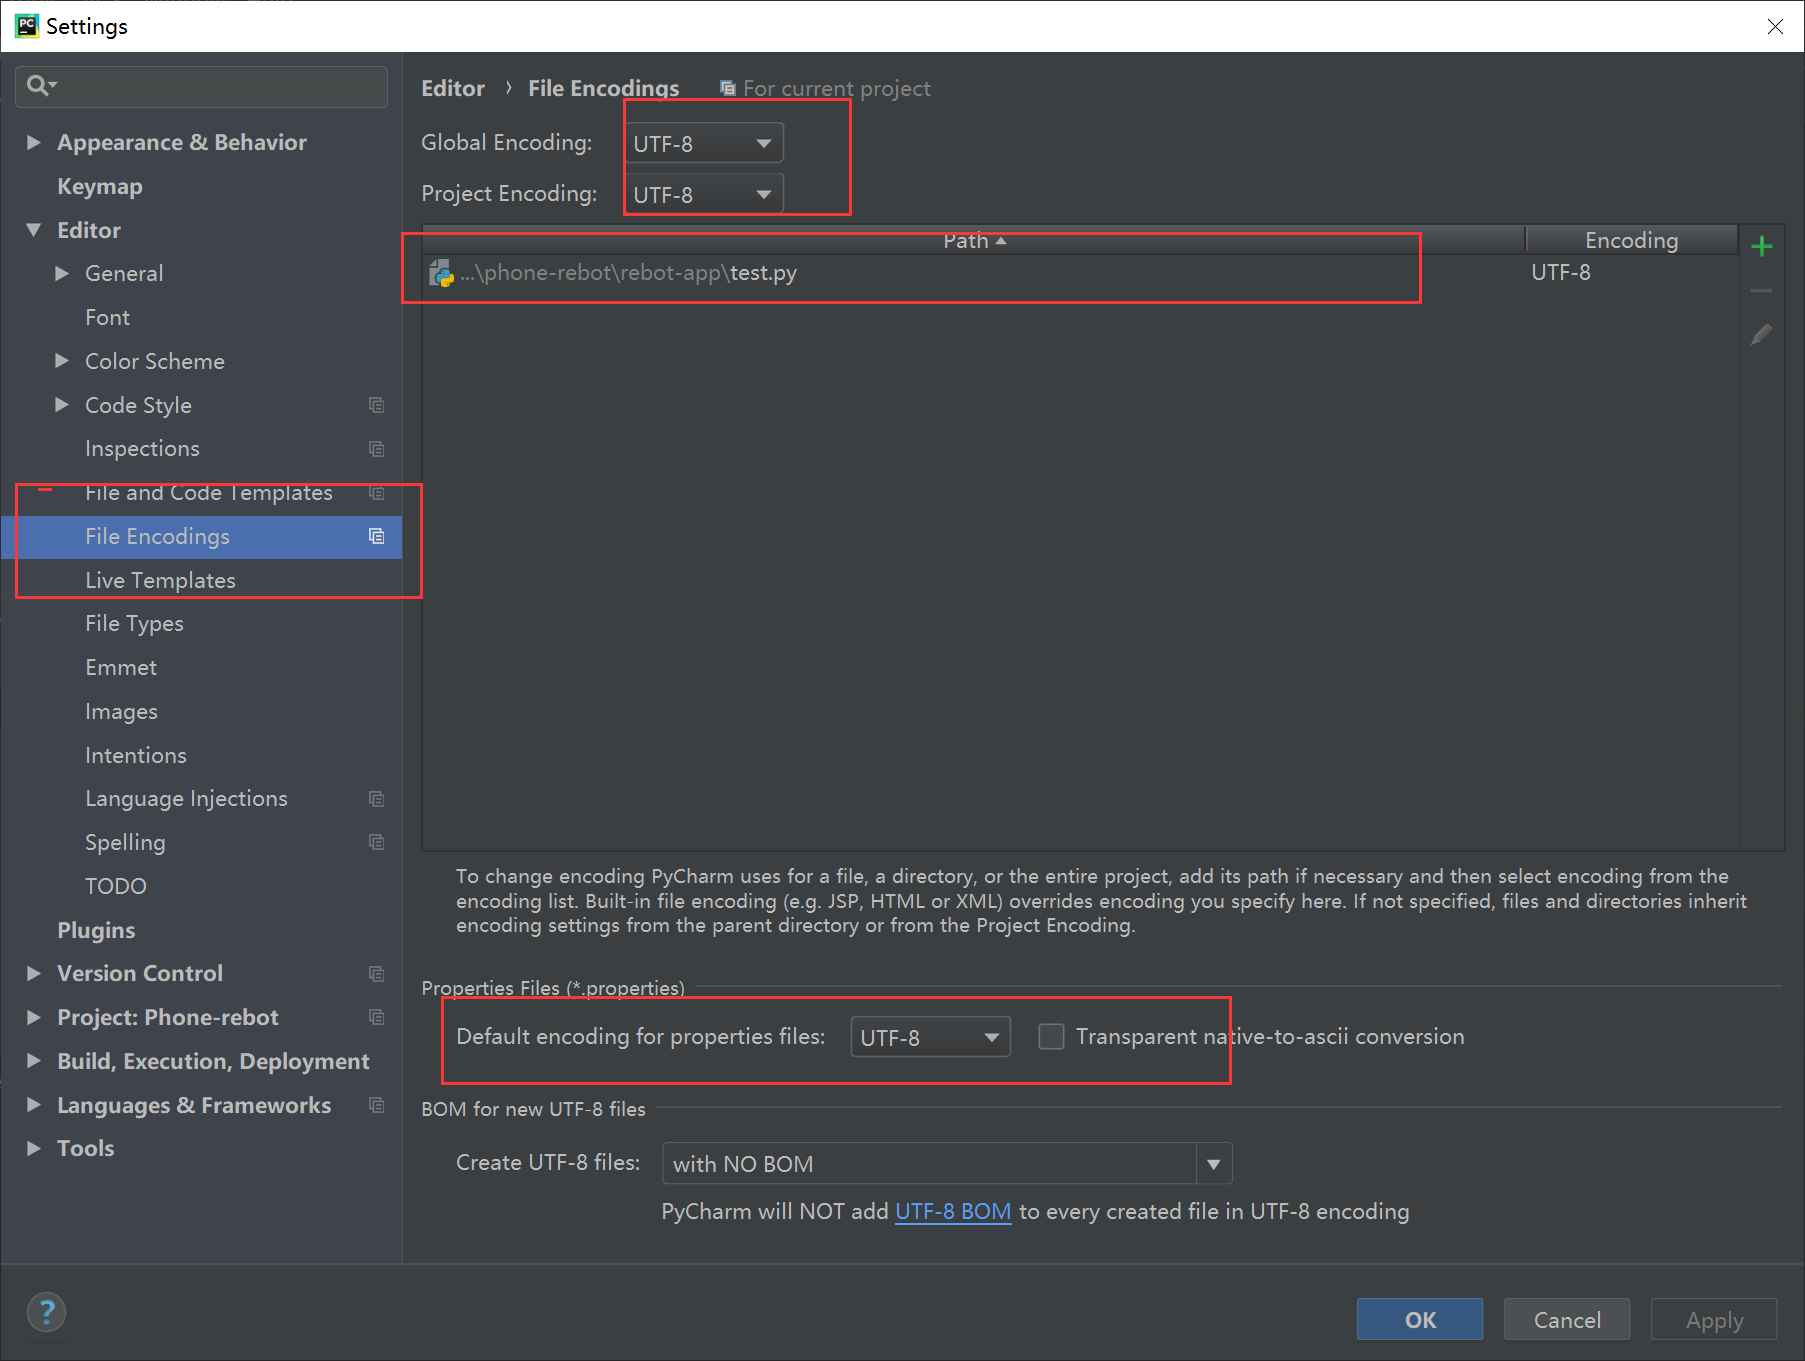Click the help question mark icon

coord(46,1312)
